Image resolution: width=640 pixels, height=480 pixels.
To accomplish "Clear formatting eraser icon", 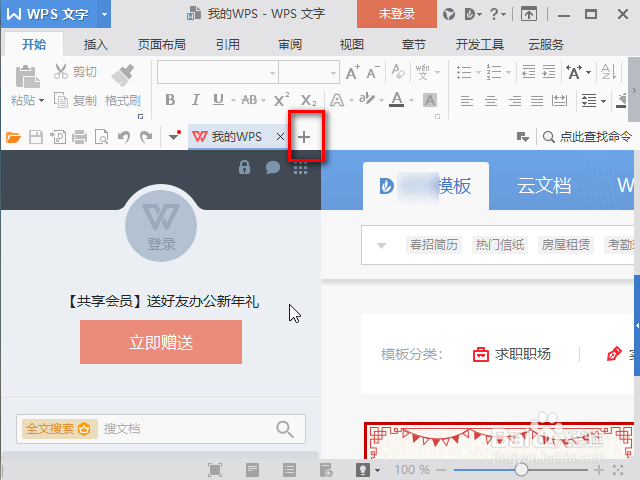I will coord(398,72).
